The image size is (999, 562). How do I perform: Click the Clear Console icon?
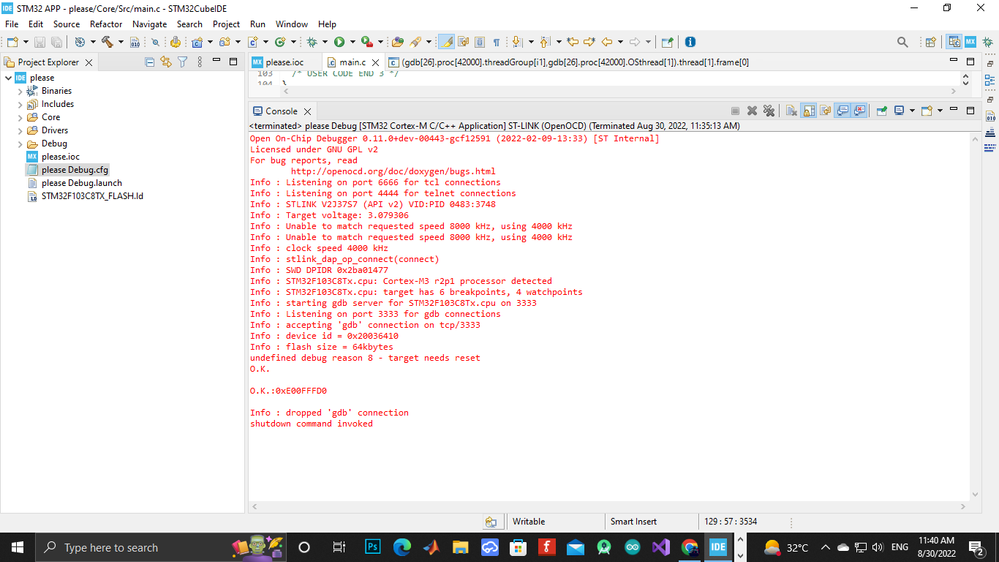[791, 111]
